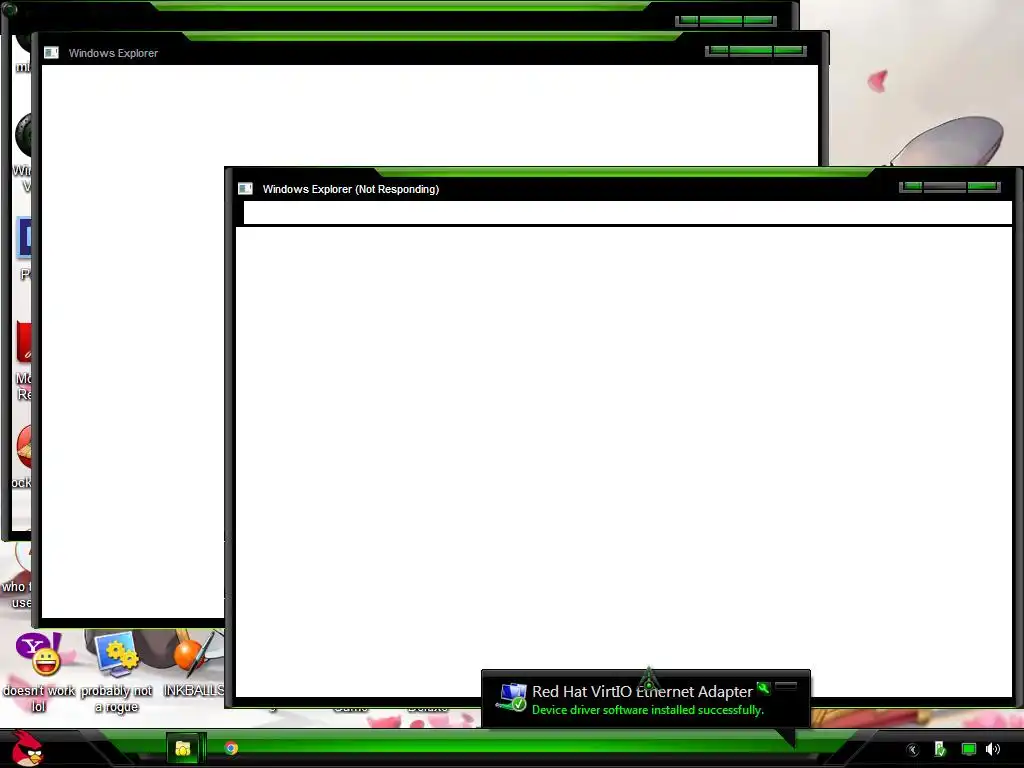Screen dimensions: 1024x768
Task: Select the "probably not a rogue" desktop icon
Action: tap(116, 671)
